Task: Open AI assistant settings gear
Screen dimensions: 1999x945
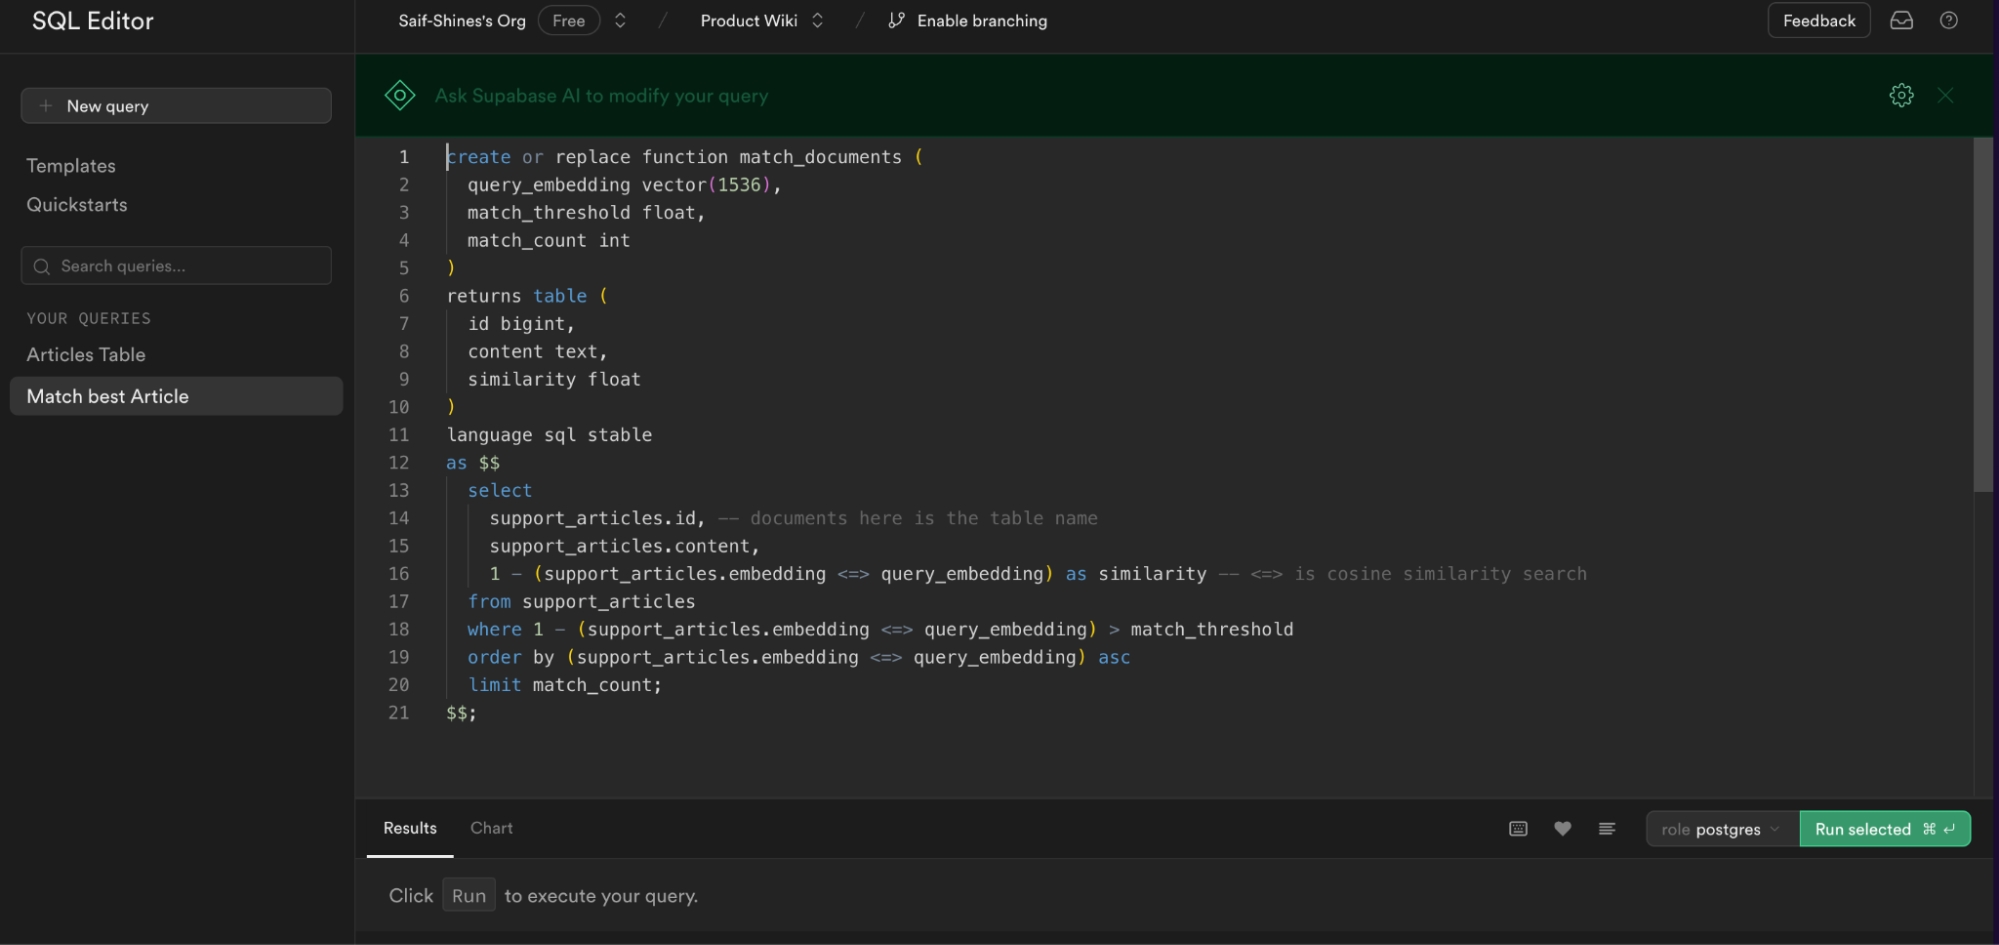Action: pos(1901,95)
